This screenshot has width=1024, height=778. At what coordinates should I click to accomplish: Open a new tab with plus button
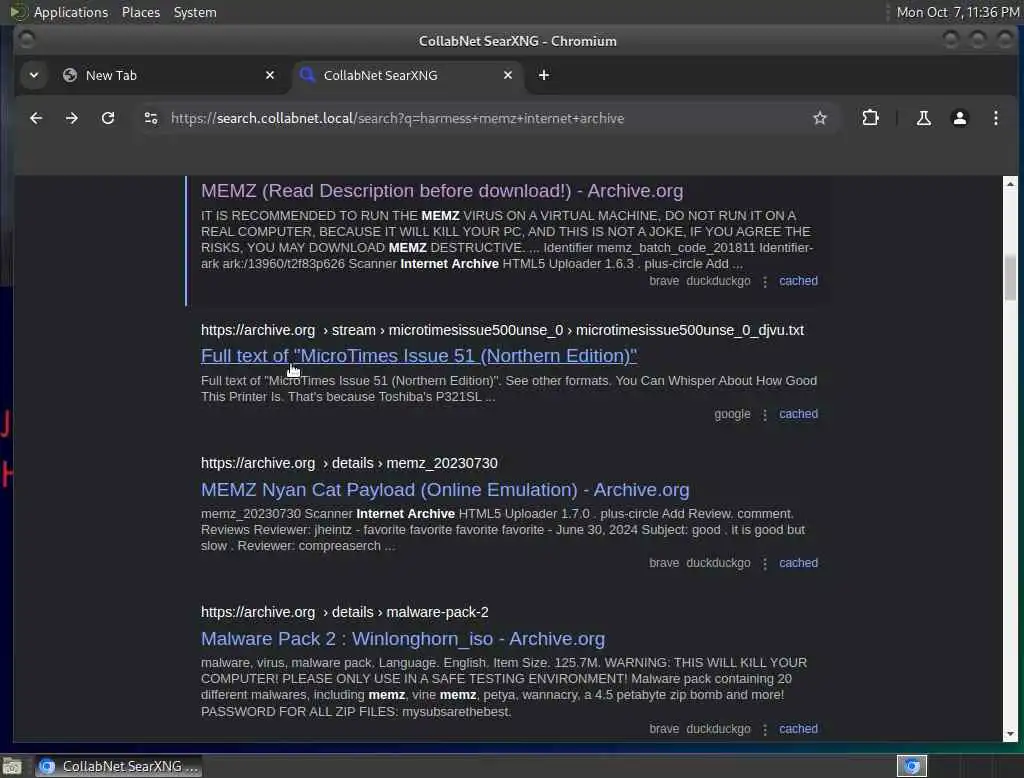[543, 75]
